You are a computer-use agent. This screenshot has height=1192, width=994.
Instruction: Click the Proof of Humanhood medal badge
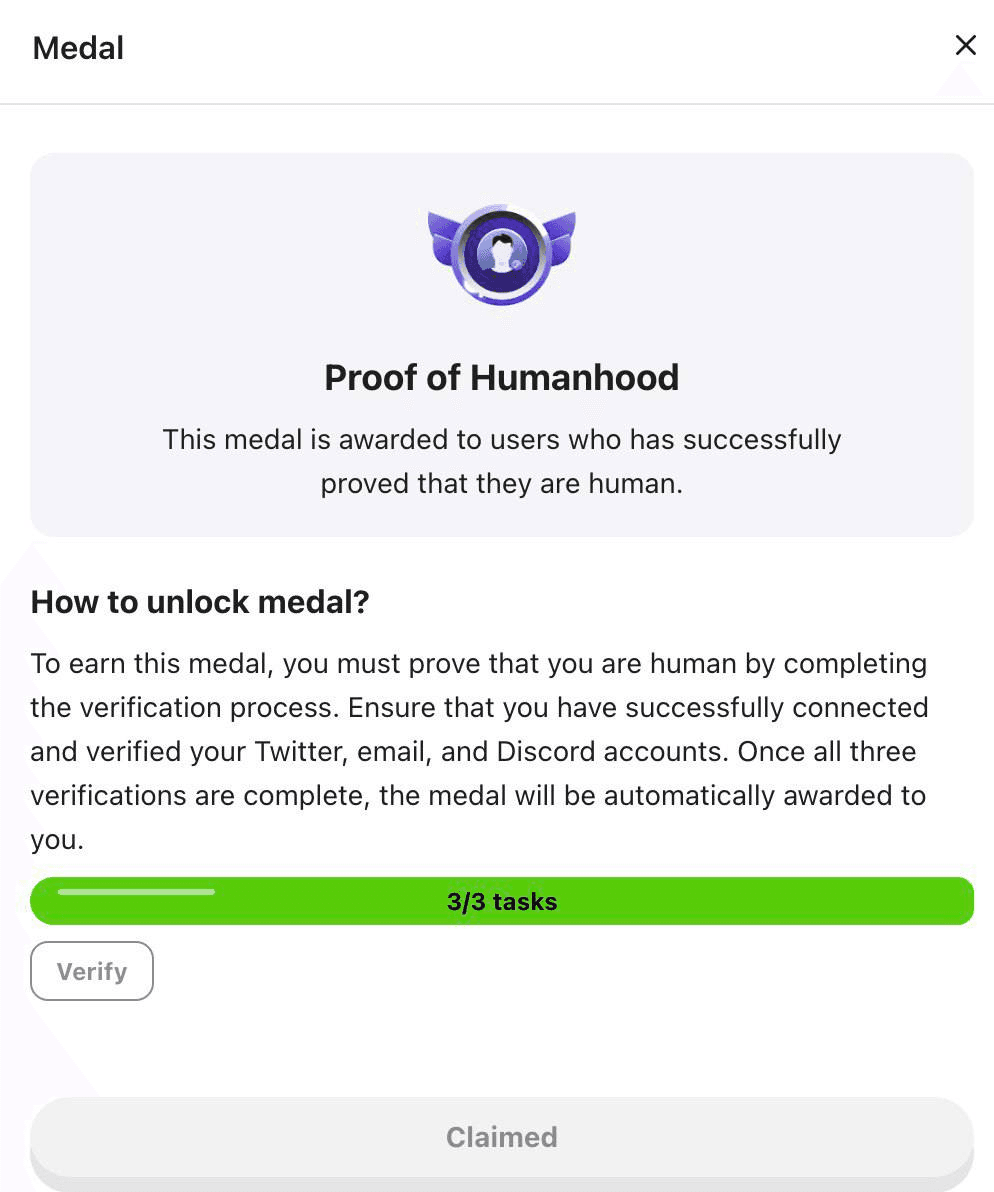(x=502, y=255)
